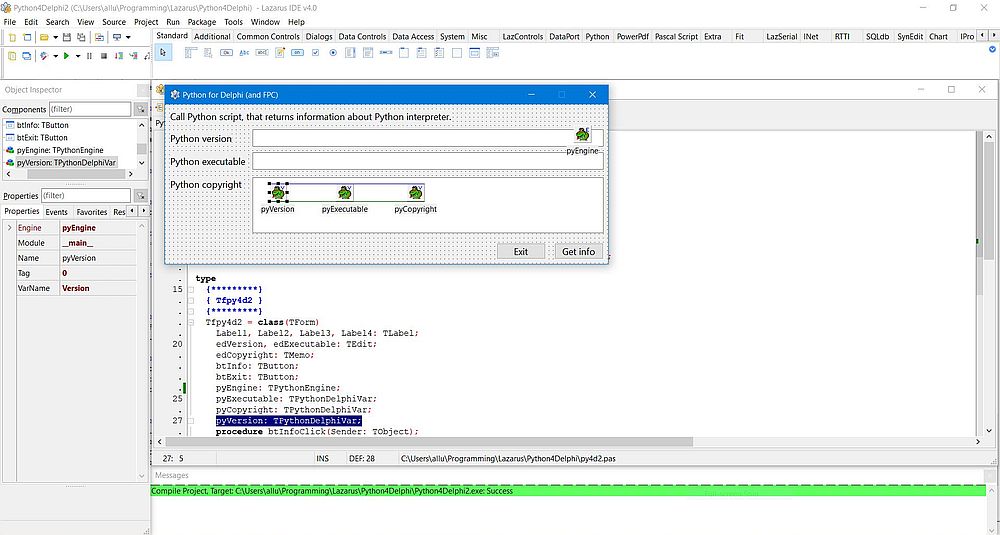The image size is (1000, 535).
Task: Pick the TMemo component from palette
Action: [279, 53]
